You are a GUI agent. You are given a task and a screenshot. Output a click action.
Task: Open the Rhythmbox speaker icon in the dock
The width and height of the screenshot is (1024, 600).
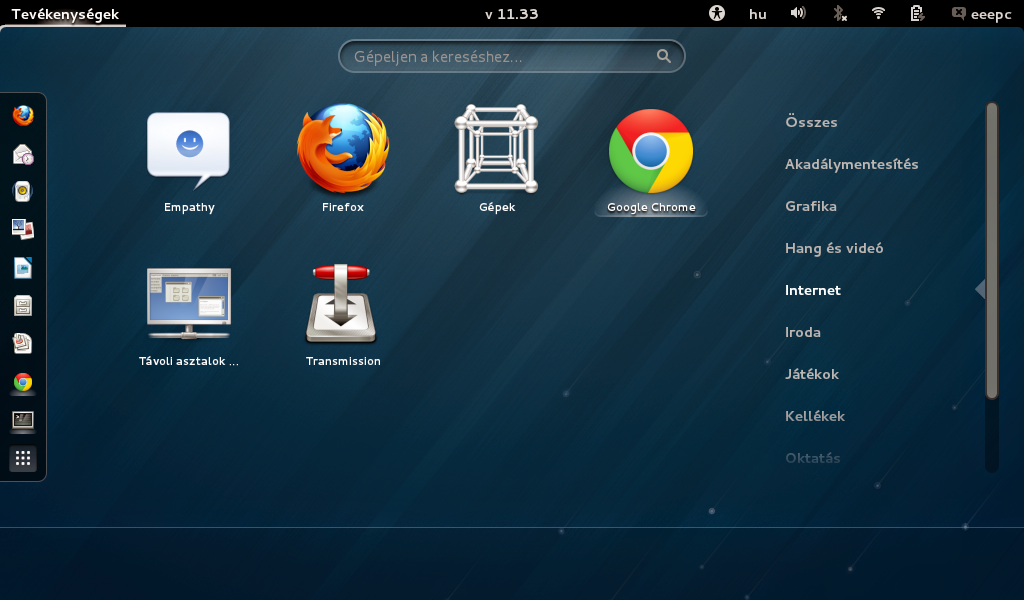pos(23,192)
